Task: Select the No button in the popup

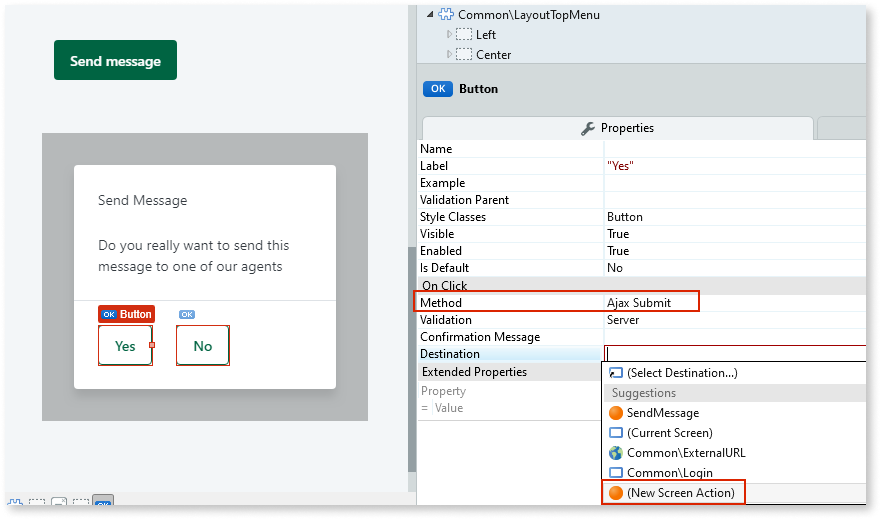Action: point(203,346)
